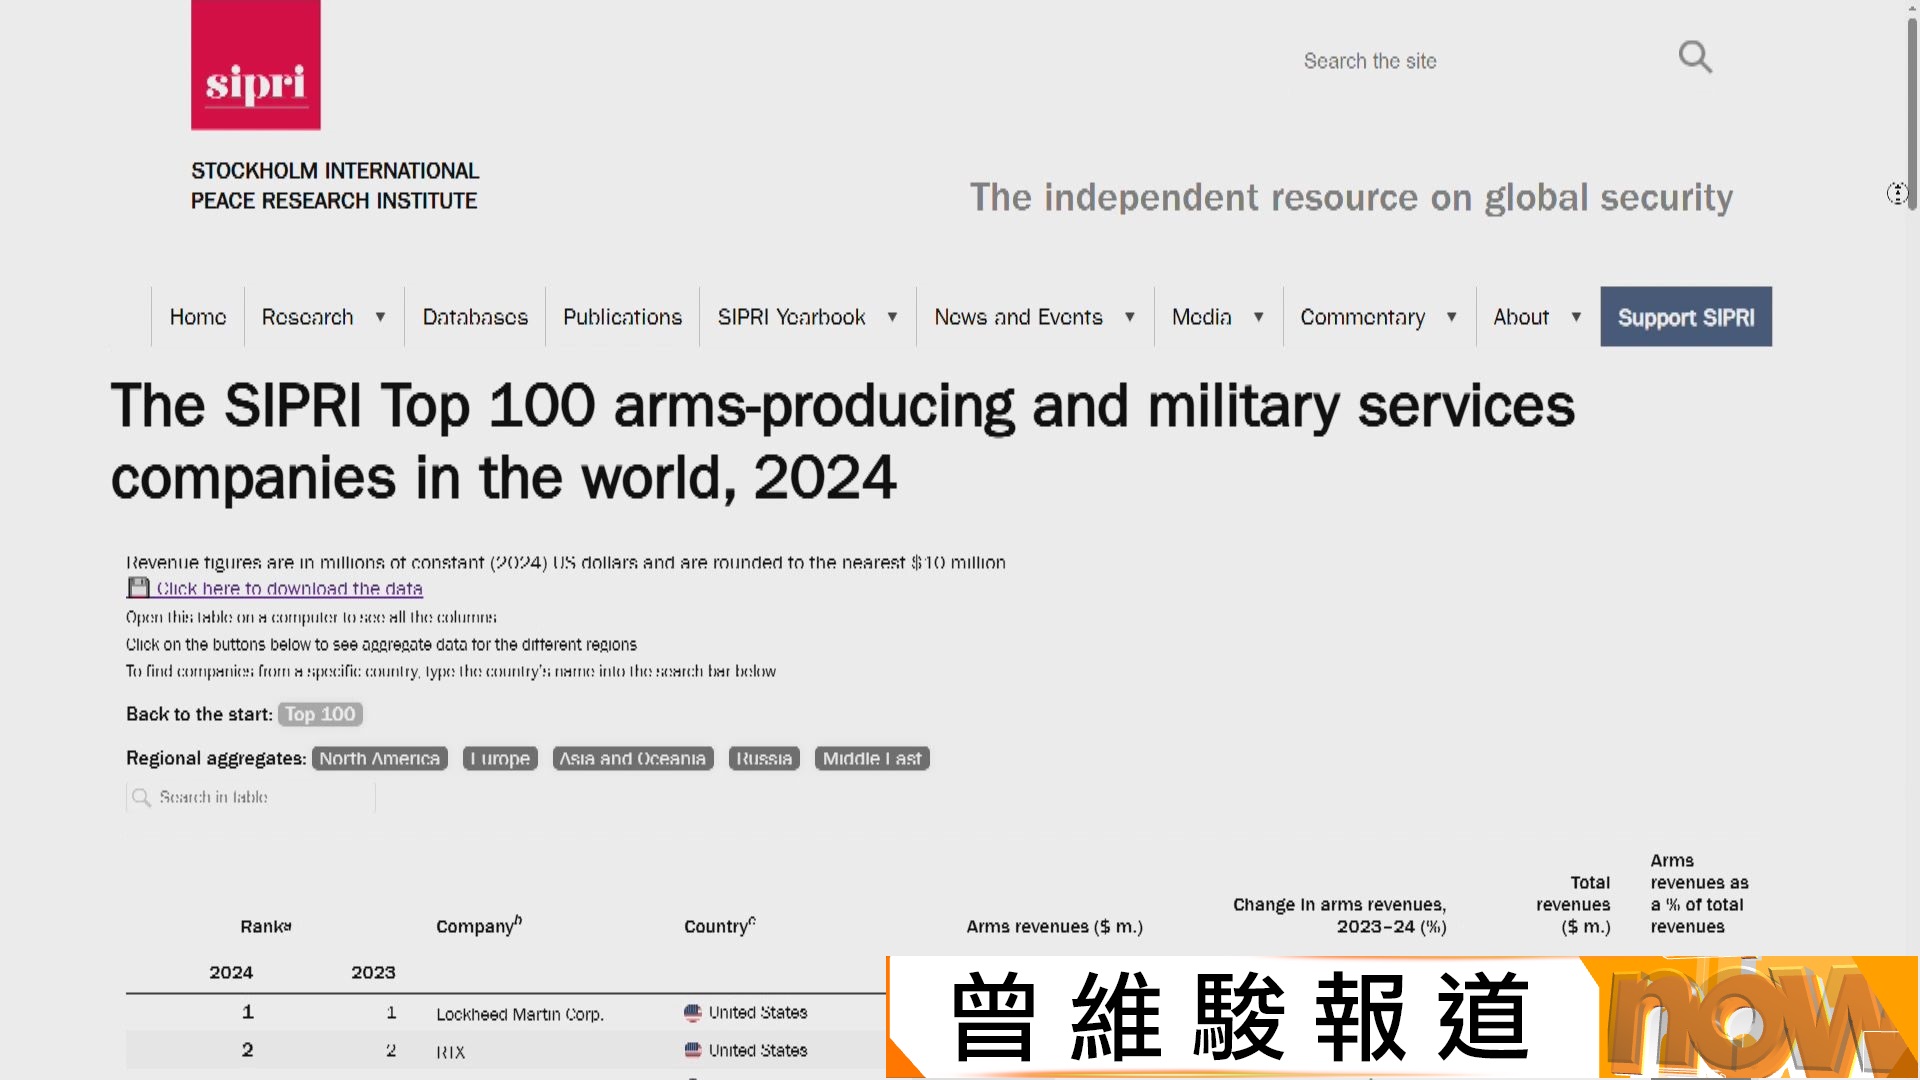Image resolution: width=1920 pixels, height=1080 pixels.
Task: Click the accessibility icon on the right edge
Action: pos(1897,193)
